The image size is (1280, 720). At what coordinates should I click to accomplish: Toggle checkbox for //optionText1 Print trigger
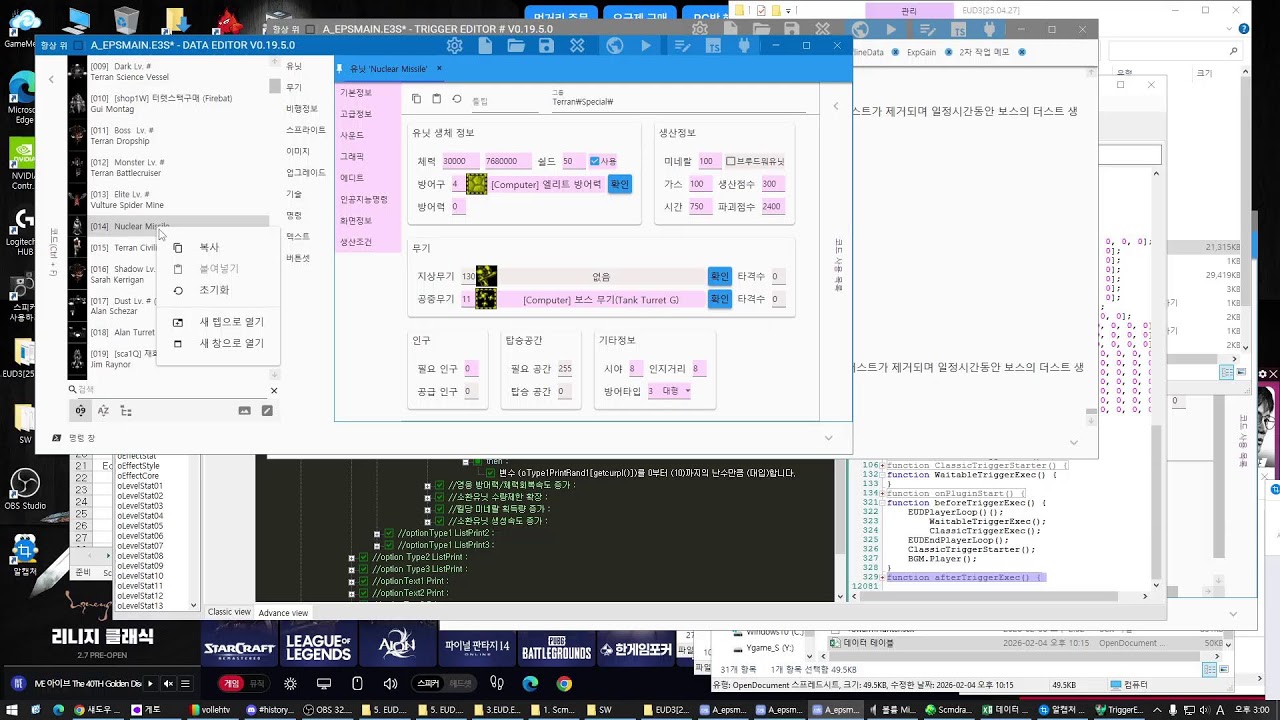pyautogui.click(x=363, y=581)
